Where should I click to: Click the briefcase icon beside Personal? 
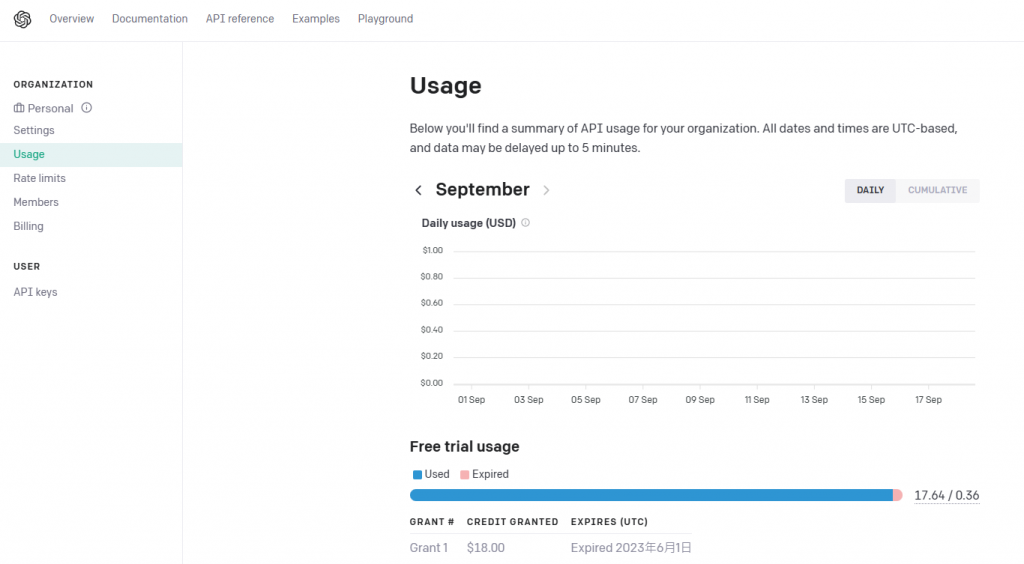19,108
